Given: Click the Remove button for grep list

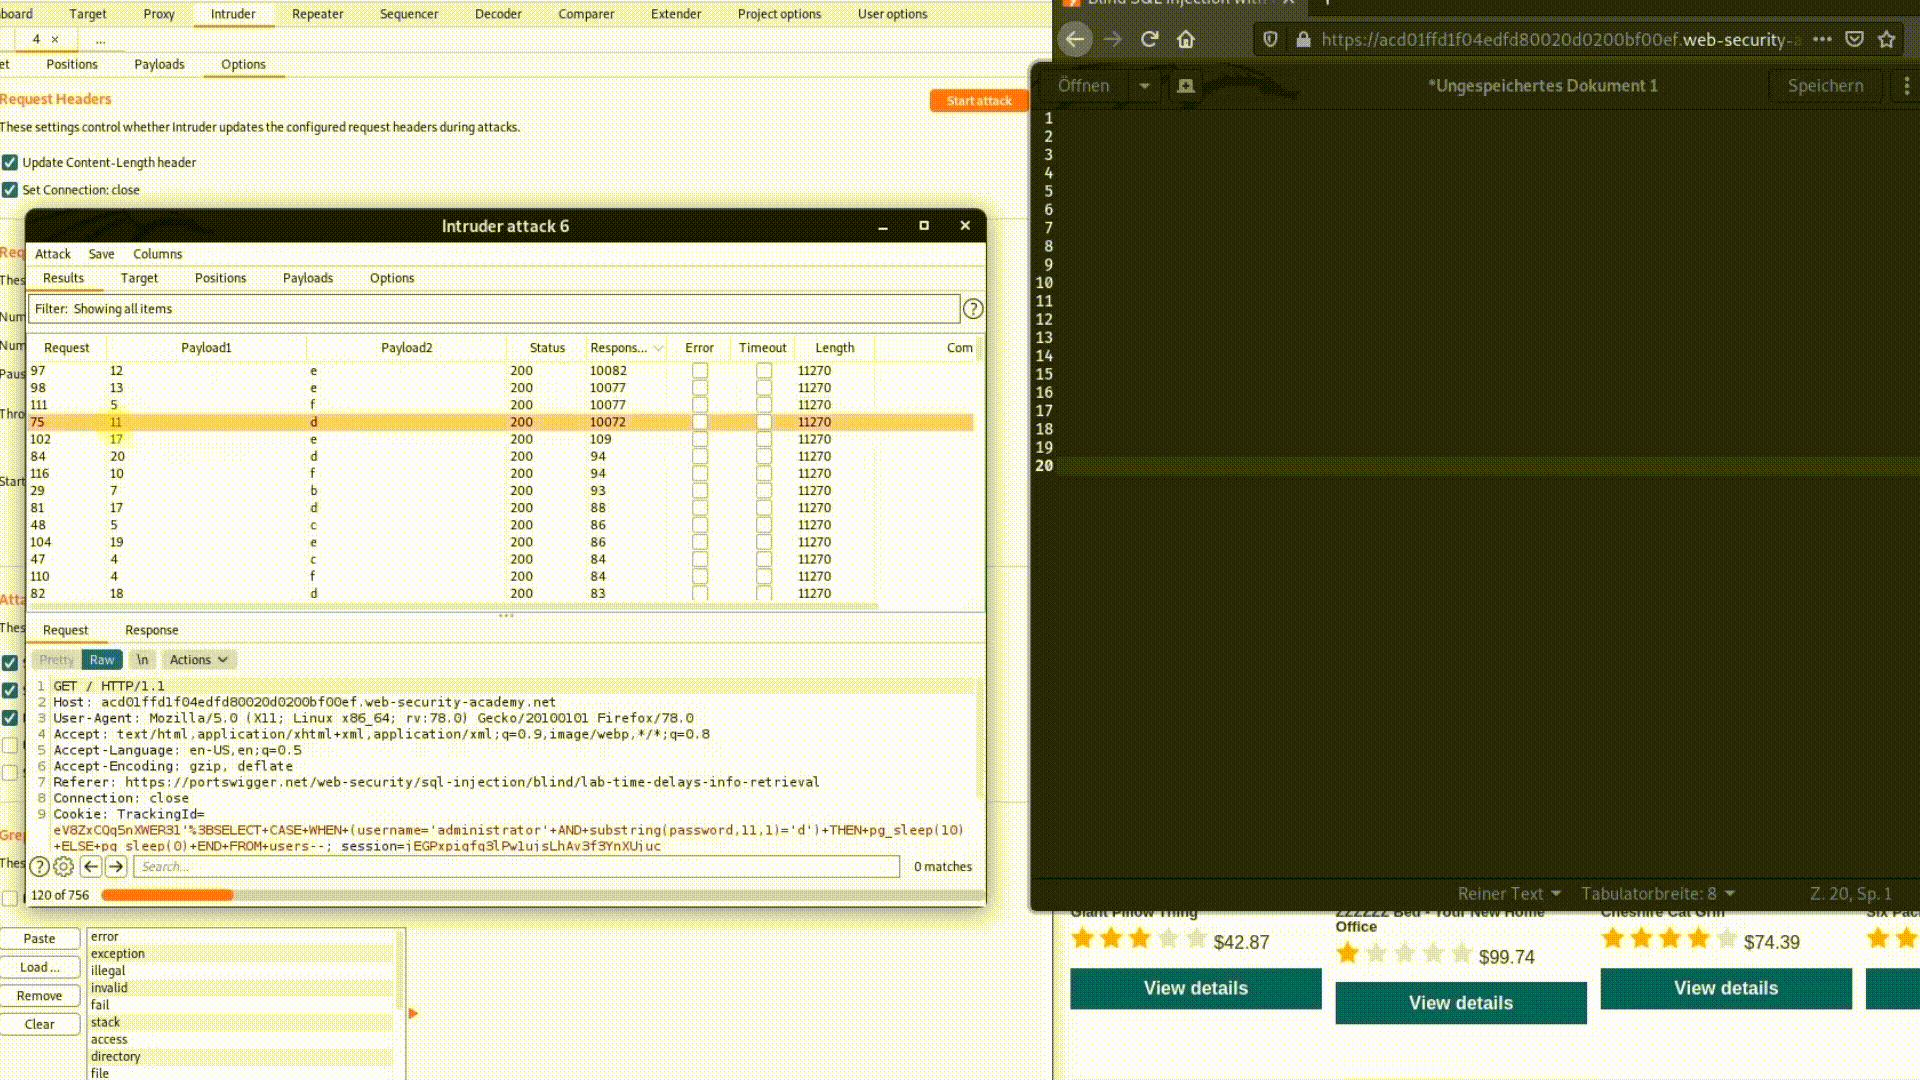Looking at the screenshot, I should [40, 995].
